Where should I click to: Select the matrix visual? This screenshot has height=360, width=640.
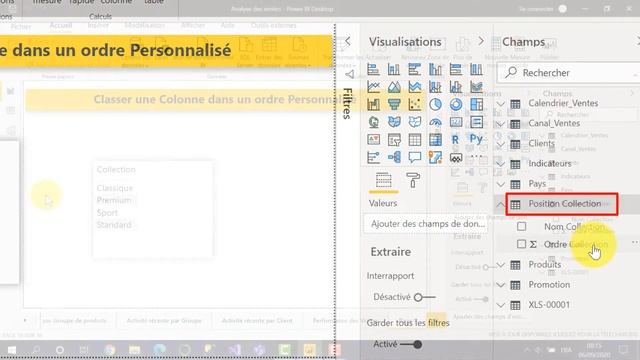click(435, 140)
